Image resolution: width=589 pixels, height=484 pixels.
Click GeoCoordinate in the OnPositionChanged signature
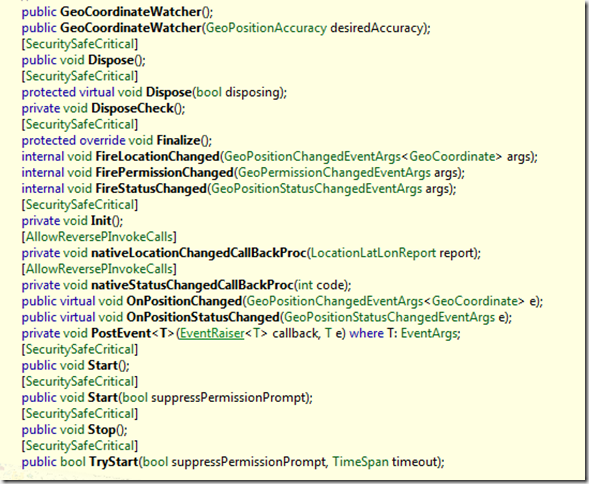coord(475,301)
